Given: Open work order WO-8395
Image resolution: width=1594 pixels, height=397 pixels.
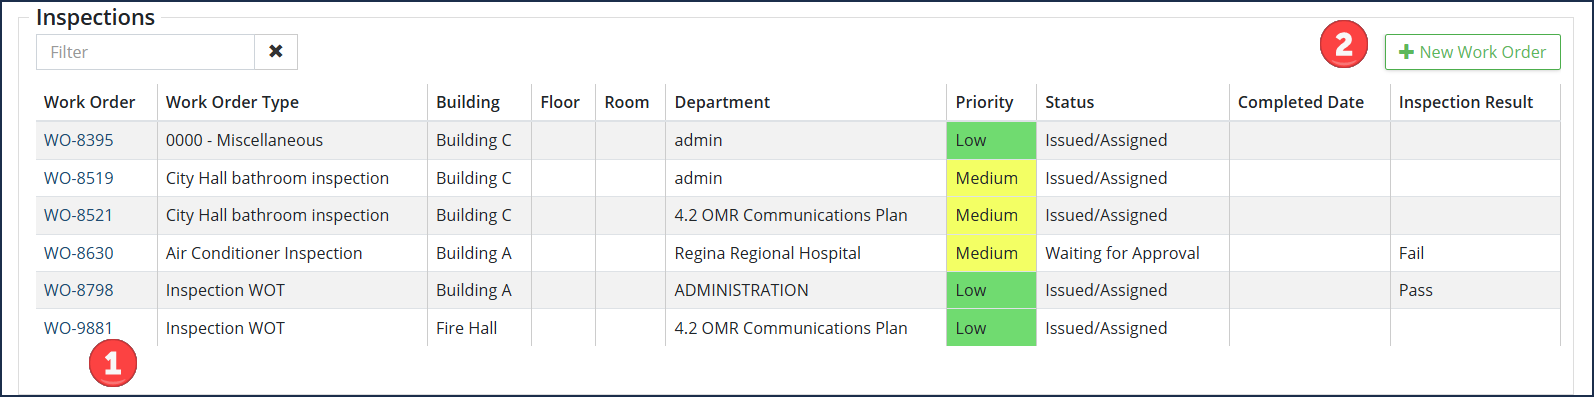Looking at the screenshot, I should tap(79, 140).
